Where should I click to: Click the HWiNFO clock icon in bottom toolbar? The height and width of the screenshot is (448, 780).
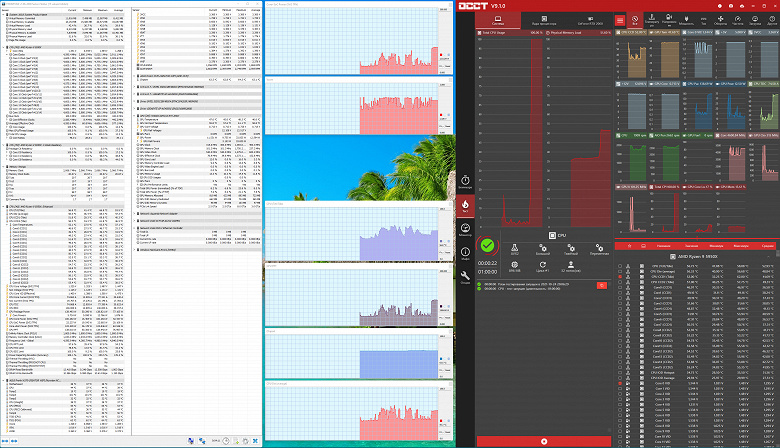tap(226, 441)
